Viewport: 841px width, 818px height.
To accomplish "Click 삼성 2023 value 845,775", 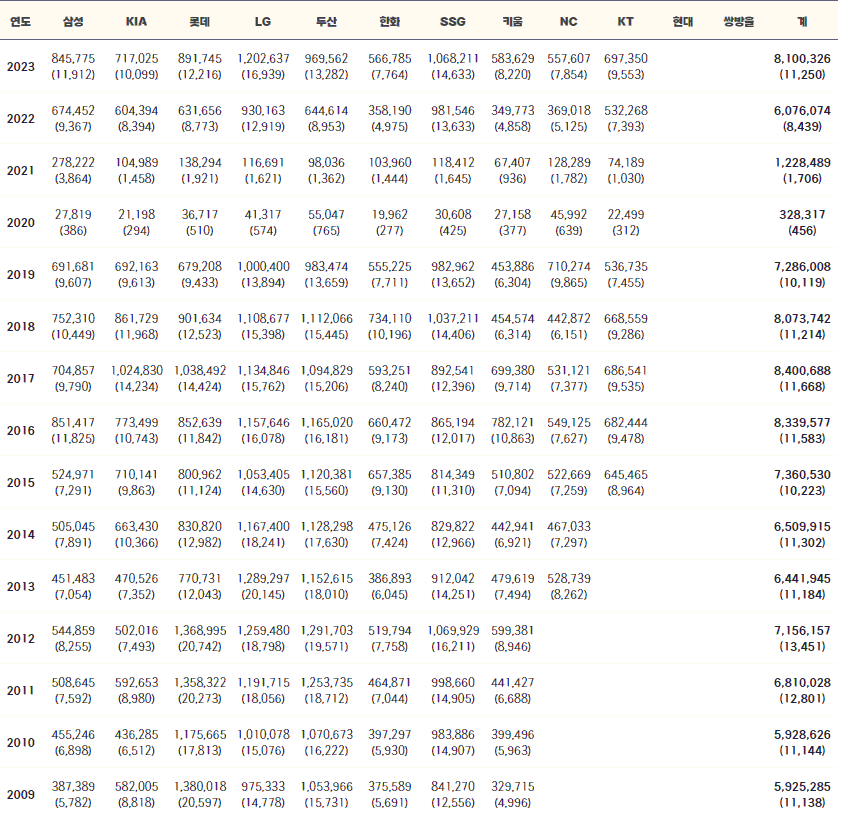I will [73, 58].
